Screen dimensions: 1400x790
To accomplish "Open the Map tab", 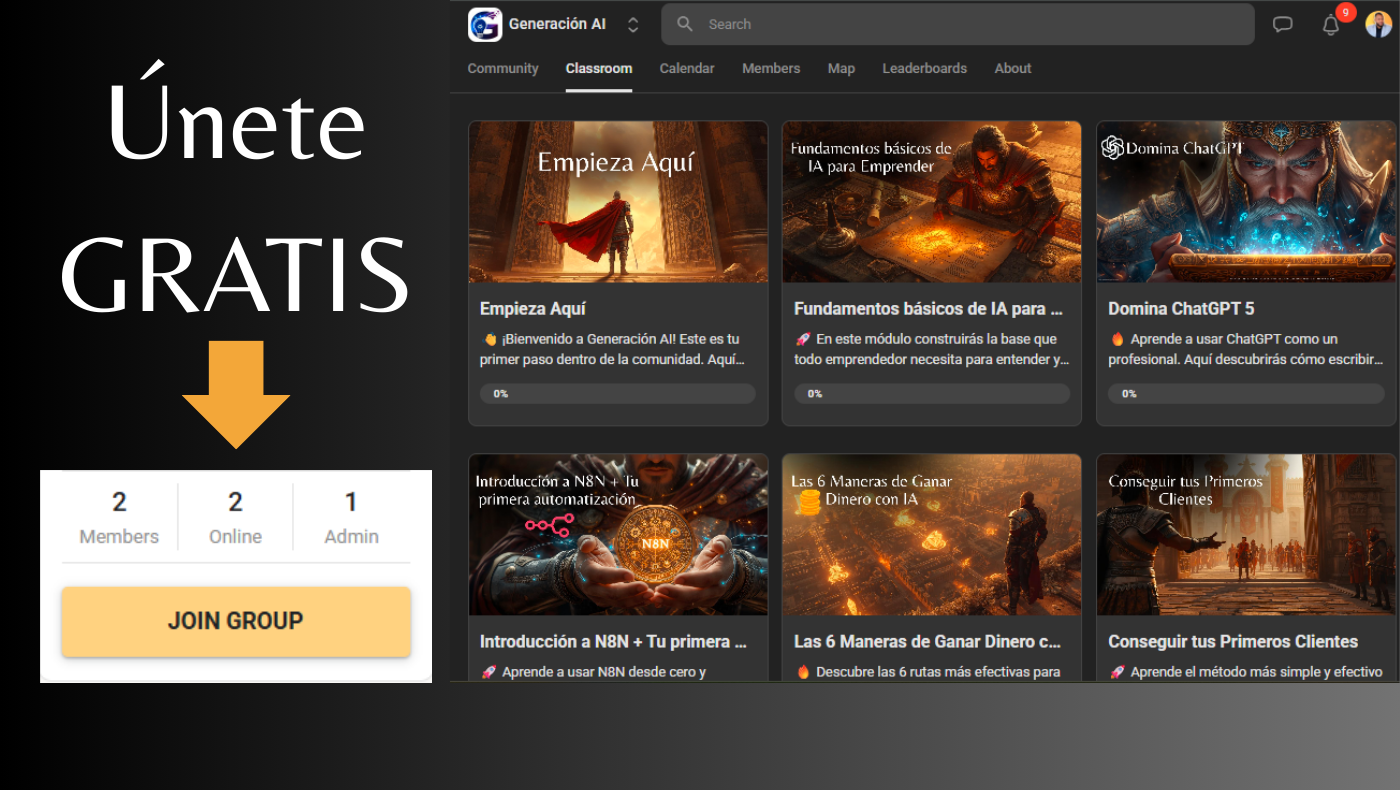I will 841,69.
